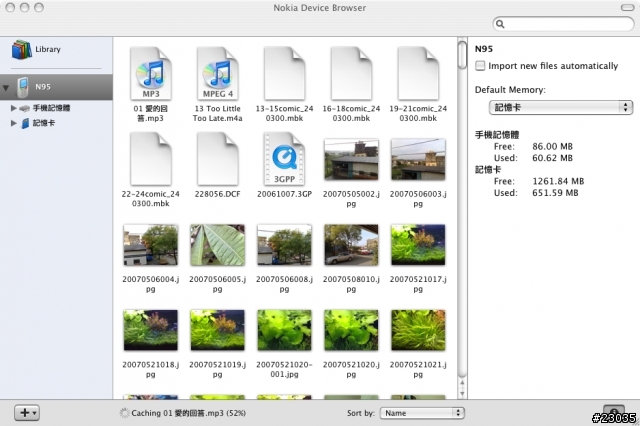Expand the 記憶卡 memory card folder
Image resolution: width=640 pixels, height=426 pixels.
click(13, 123)
